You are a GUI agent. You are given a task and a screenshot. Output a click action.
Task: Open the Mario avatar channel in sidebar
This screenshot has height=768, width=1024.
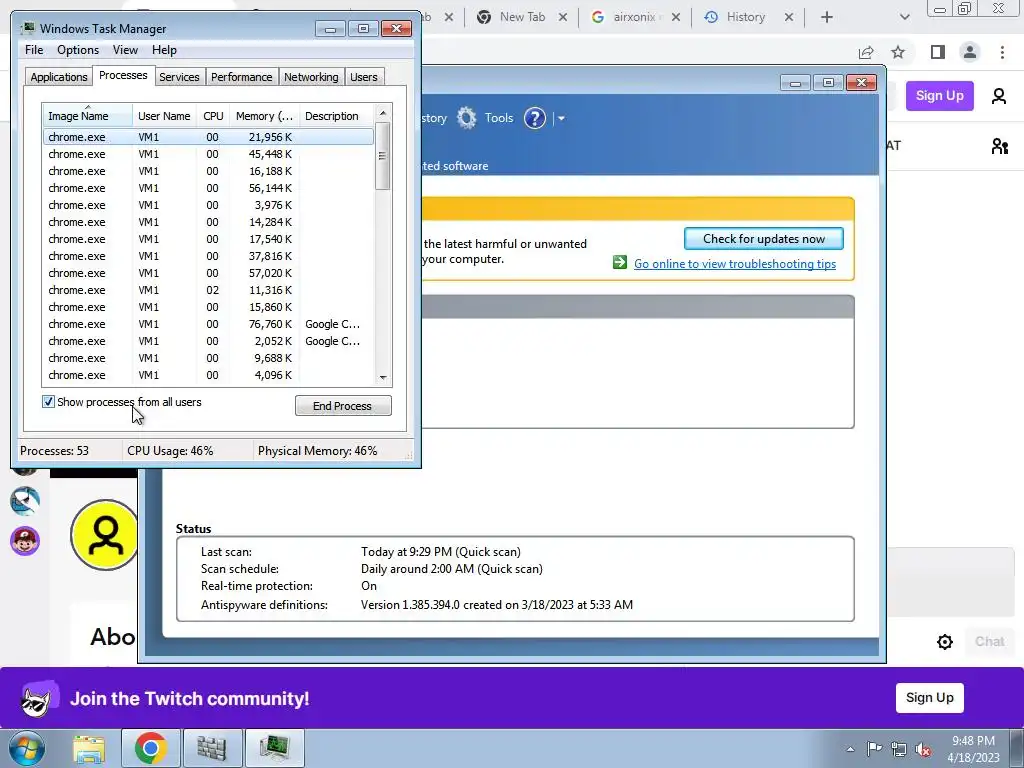click(x=25, y=541)
